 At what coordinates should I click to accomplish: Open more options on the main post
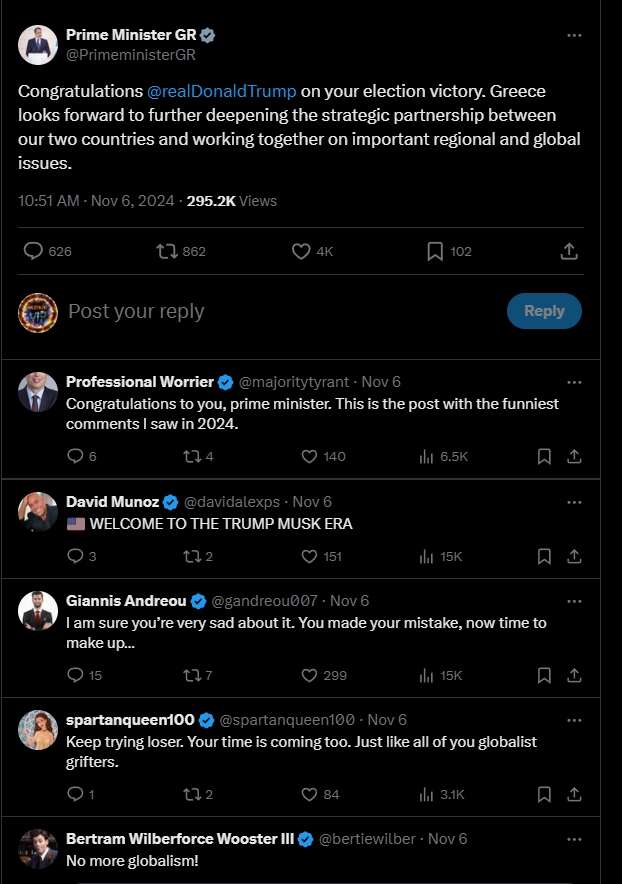point(574,35)
